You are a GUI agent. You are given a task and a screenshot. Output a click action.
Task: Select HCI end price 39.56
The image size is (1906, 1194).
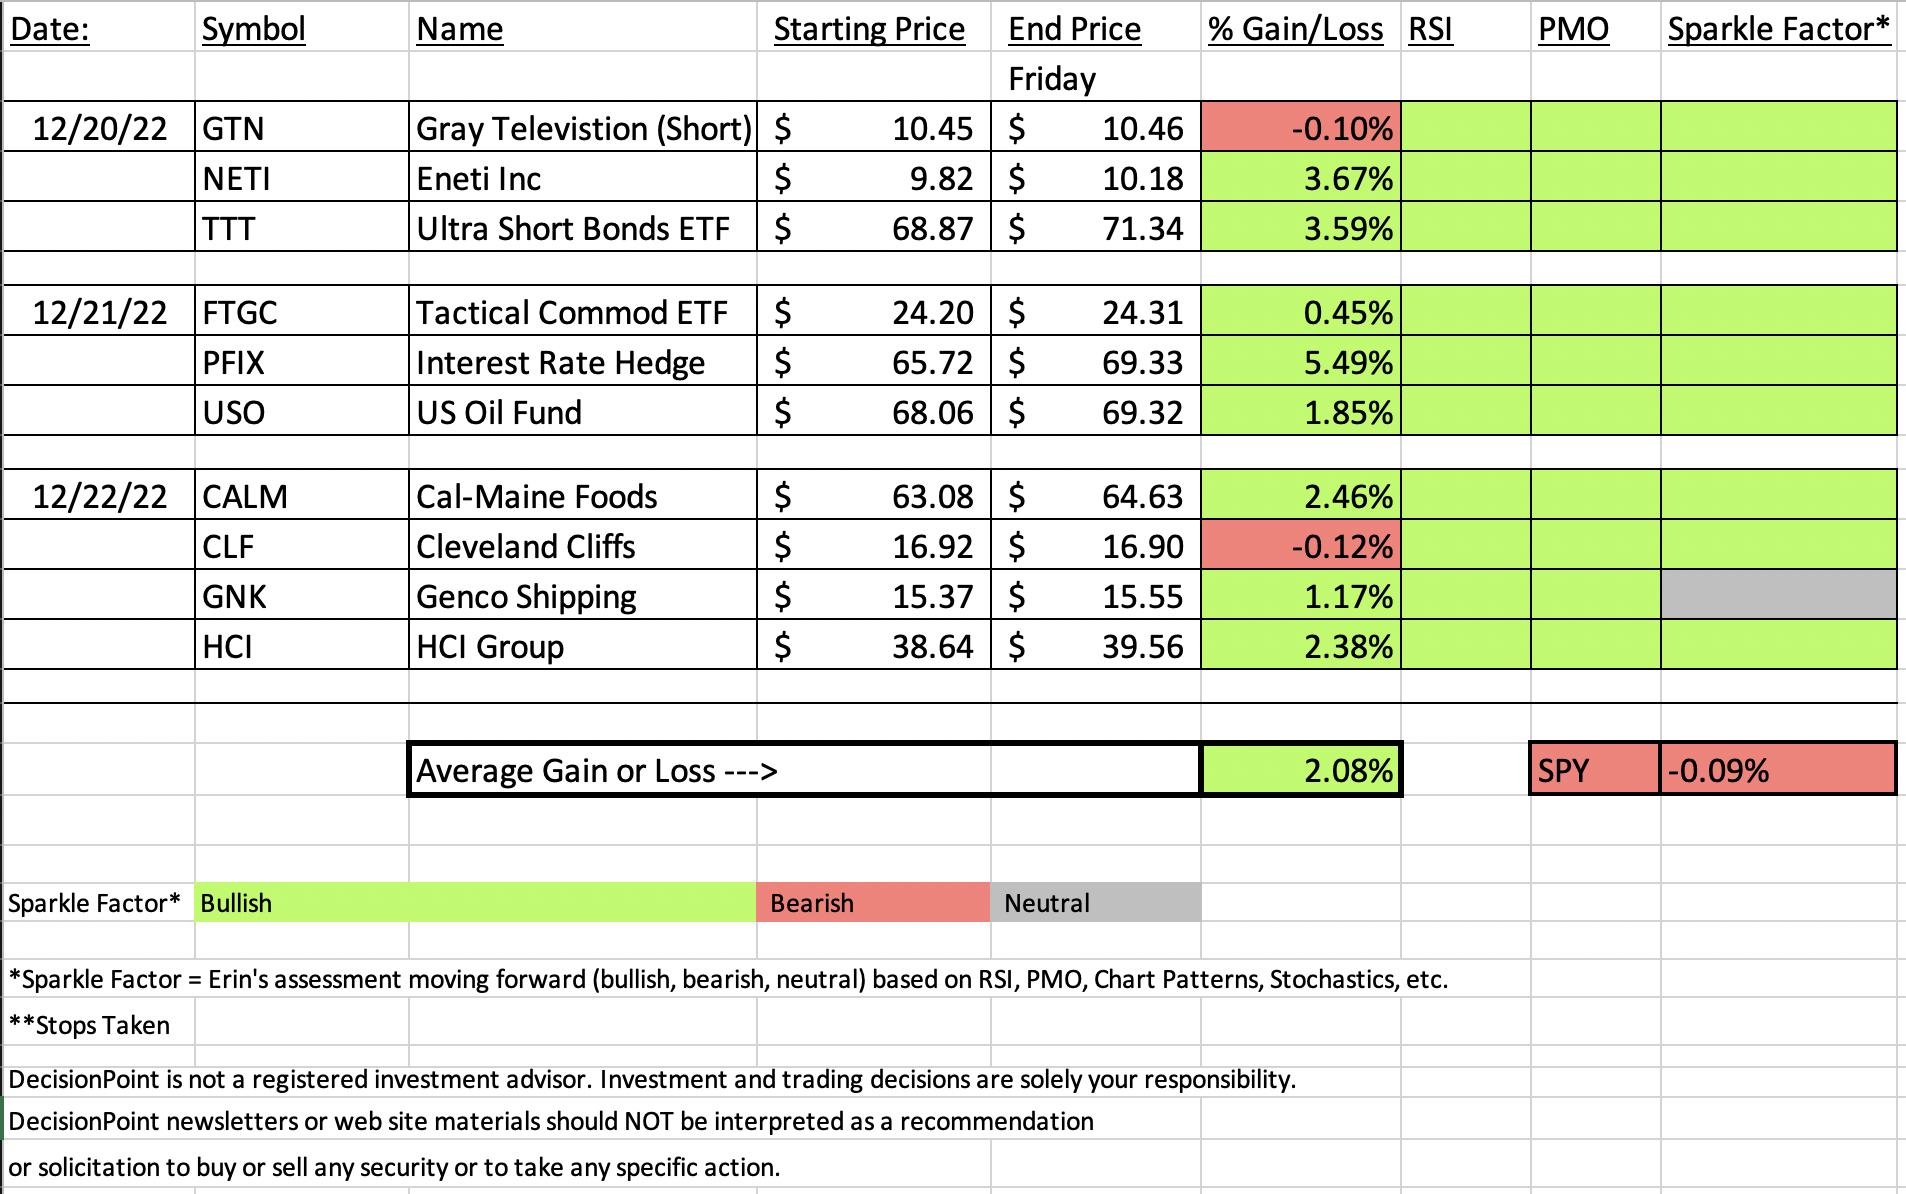tap(1095, 646)
